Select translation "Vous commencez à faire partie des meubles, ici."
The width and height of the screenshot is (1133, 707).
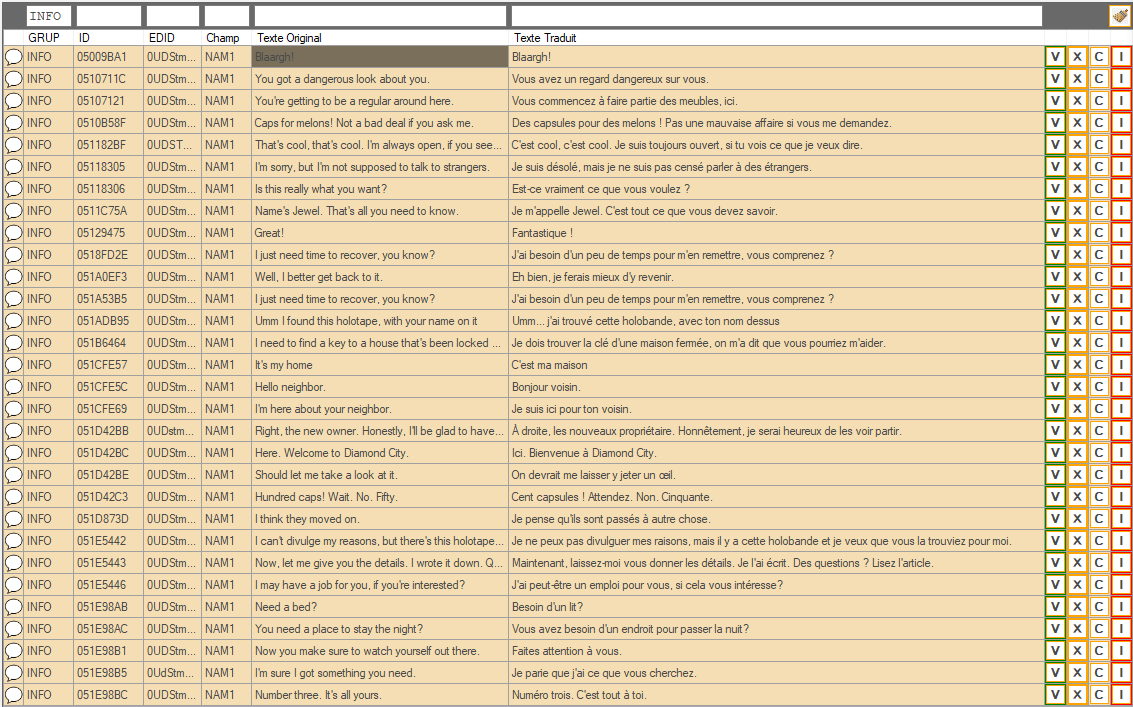[624, 100]
